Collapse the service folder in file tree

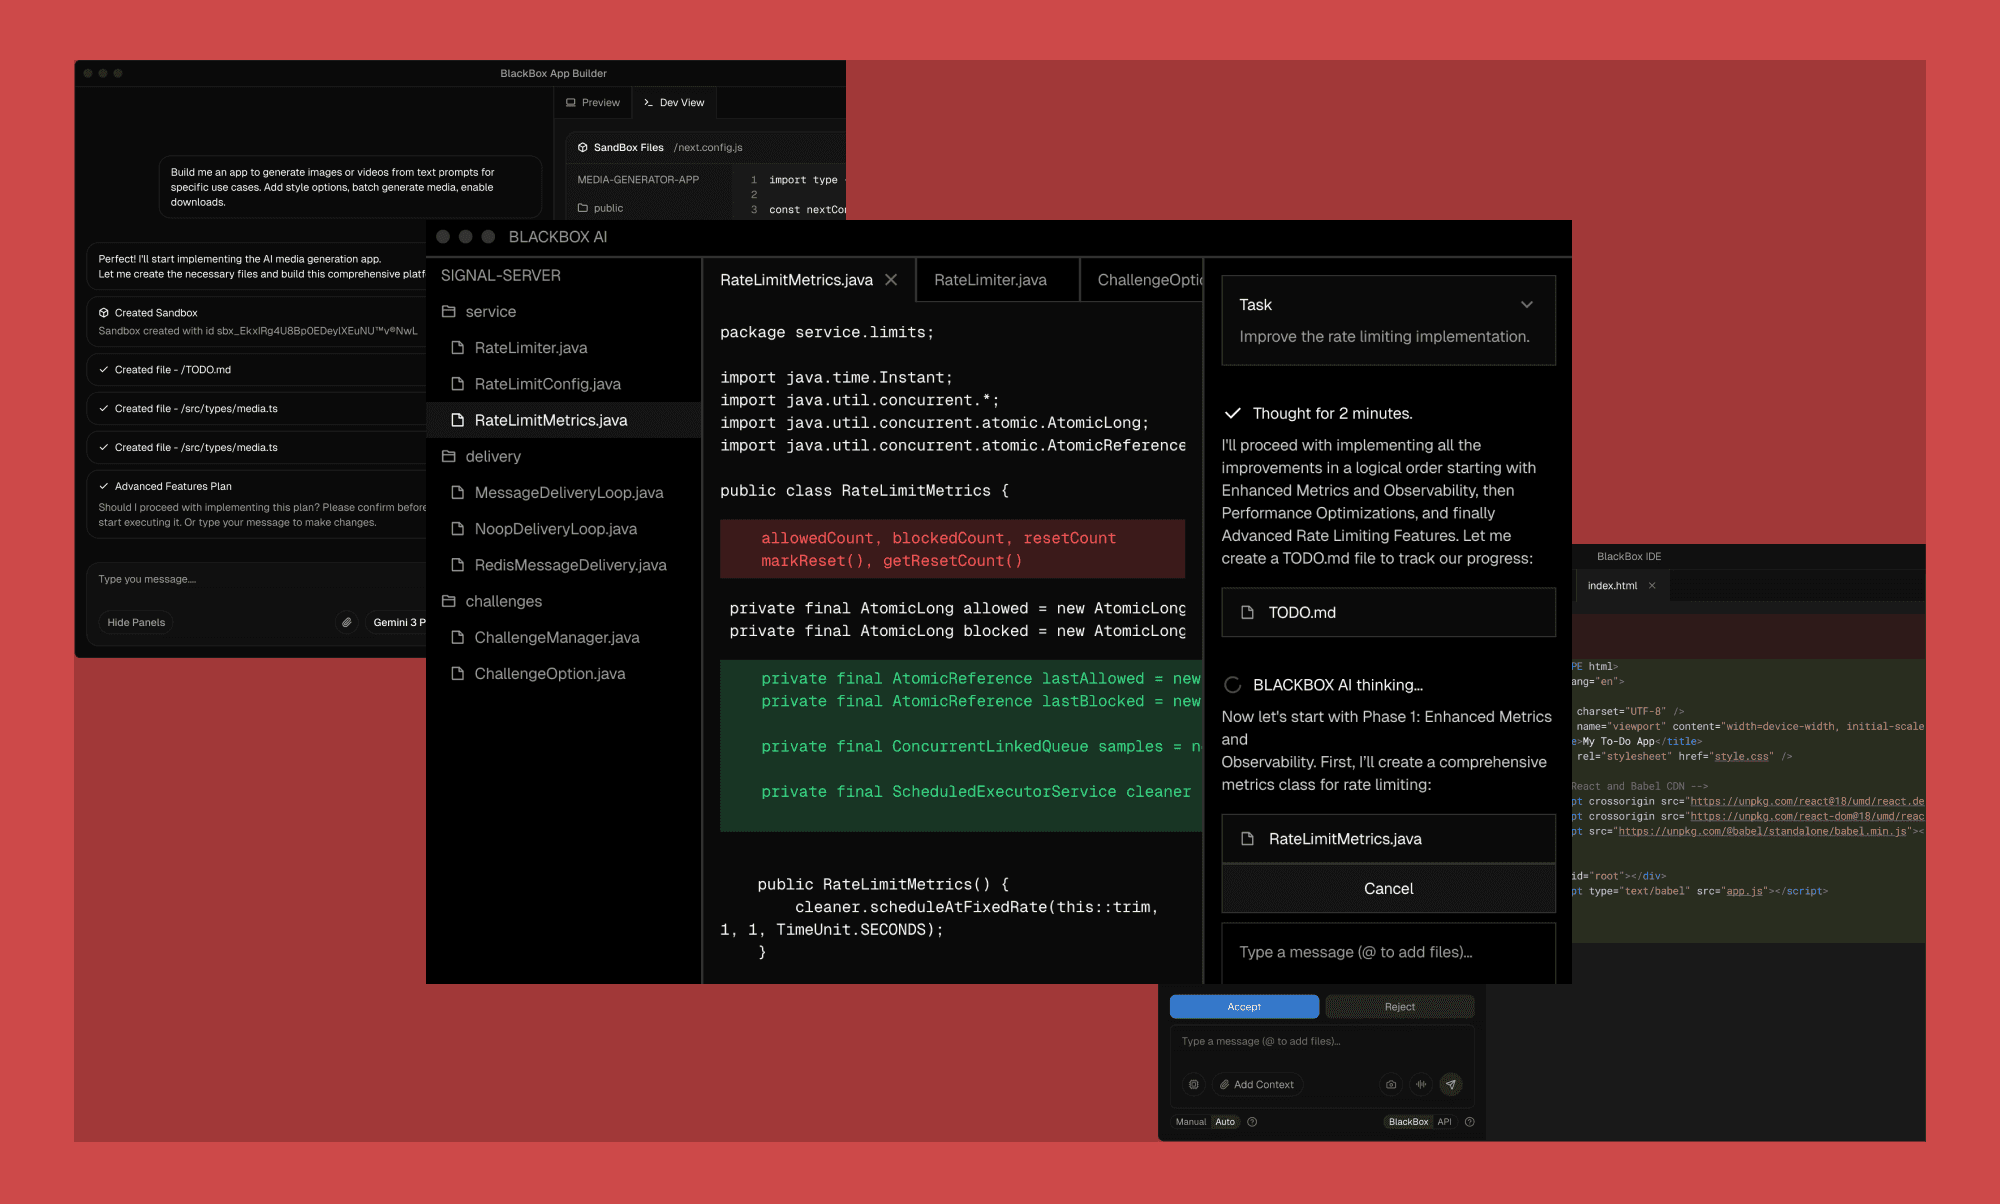tap(490, 312)
